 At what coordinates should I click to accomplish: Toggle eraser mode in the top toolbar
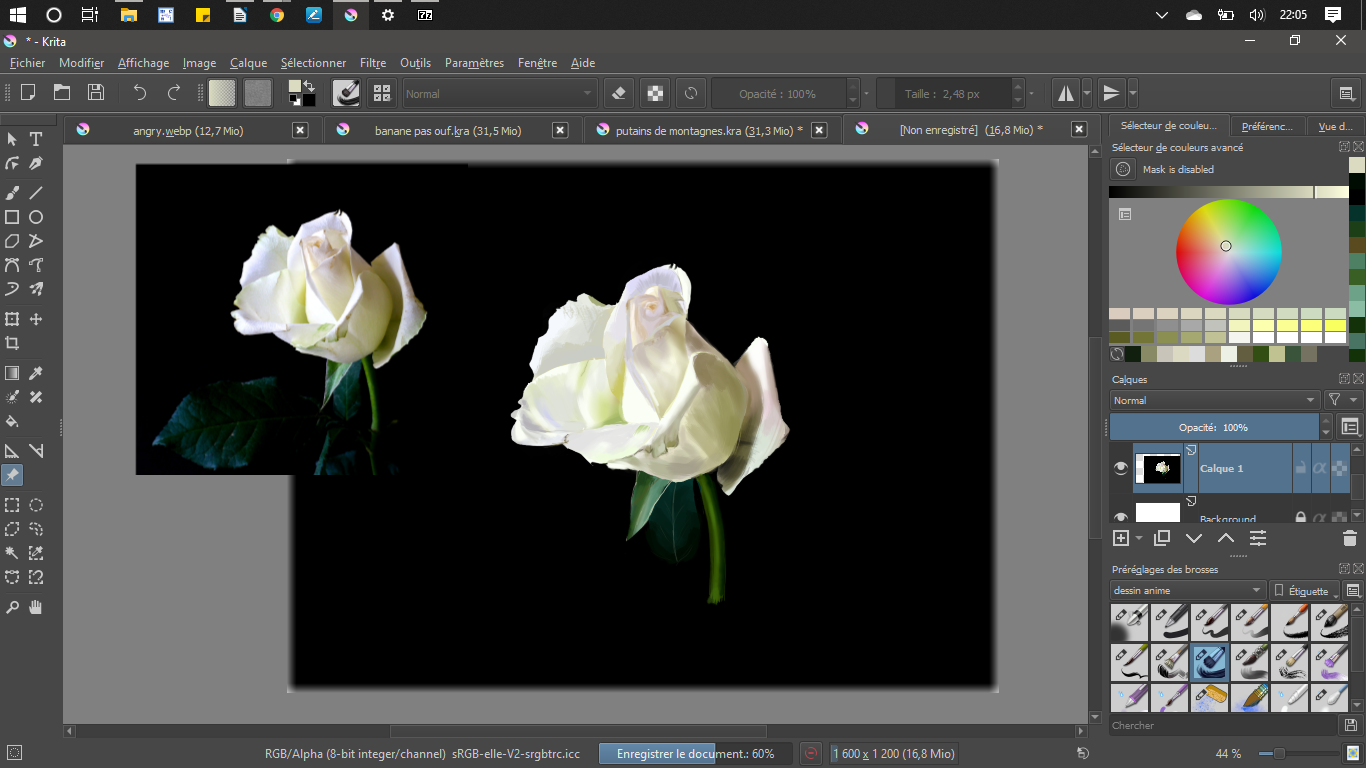pos(618,93)
